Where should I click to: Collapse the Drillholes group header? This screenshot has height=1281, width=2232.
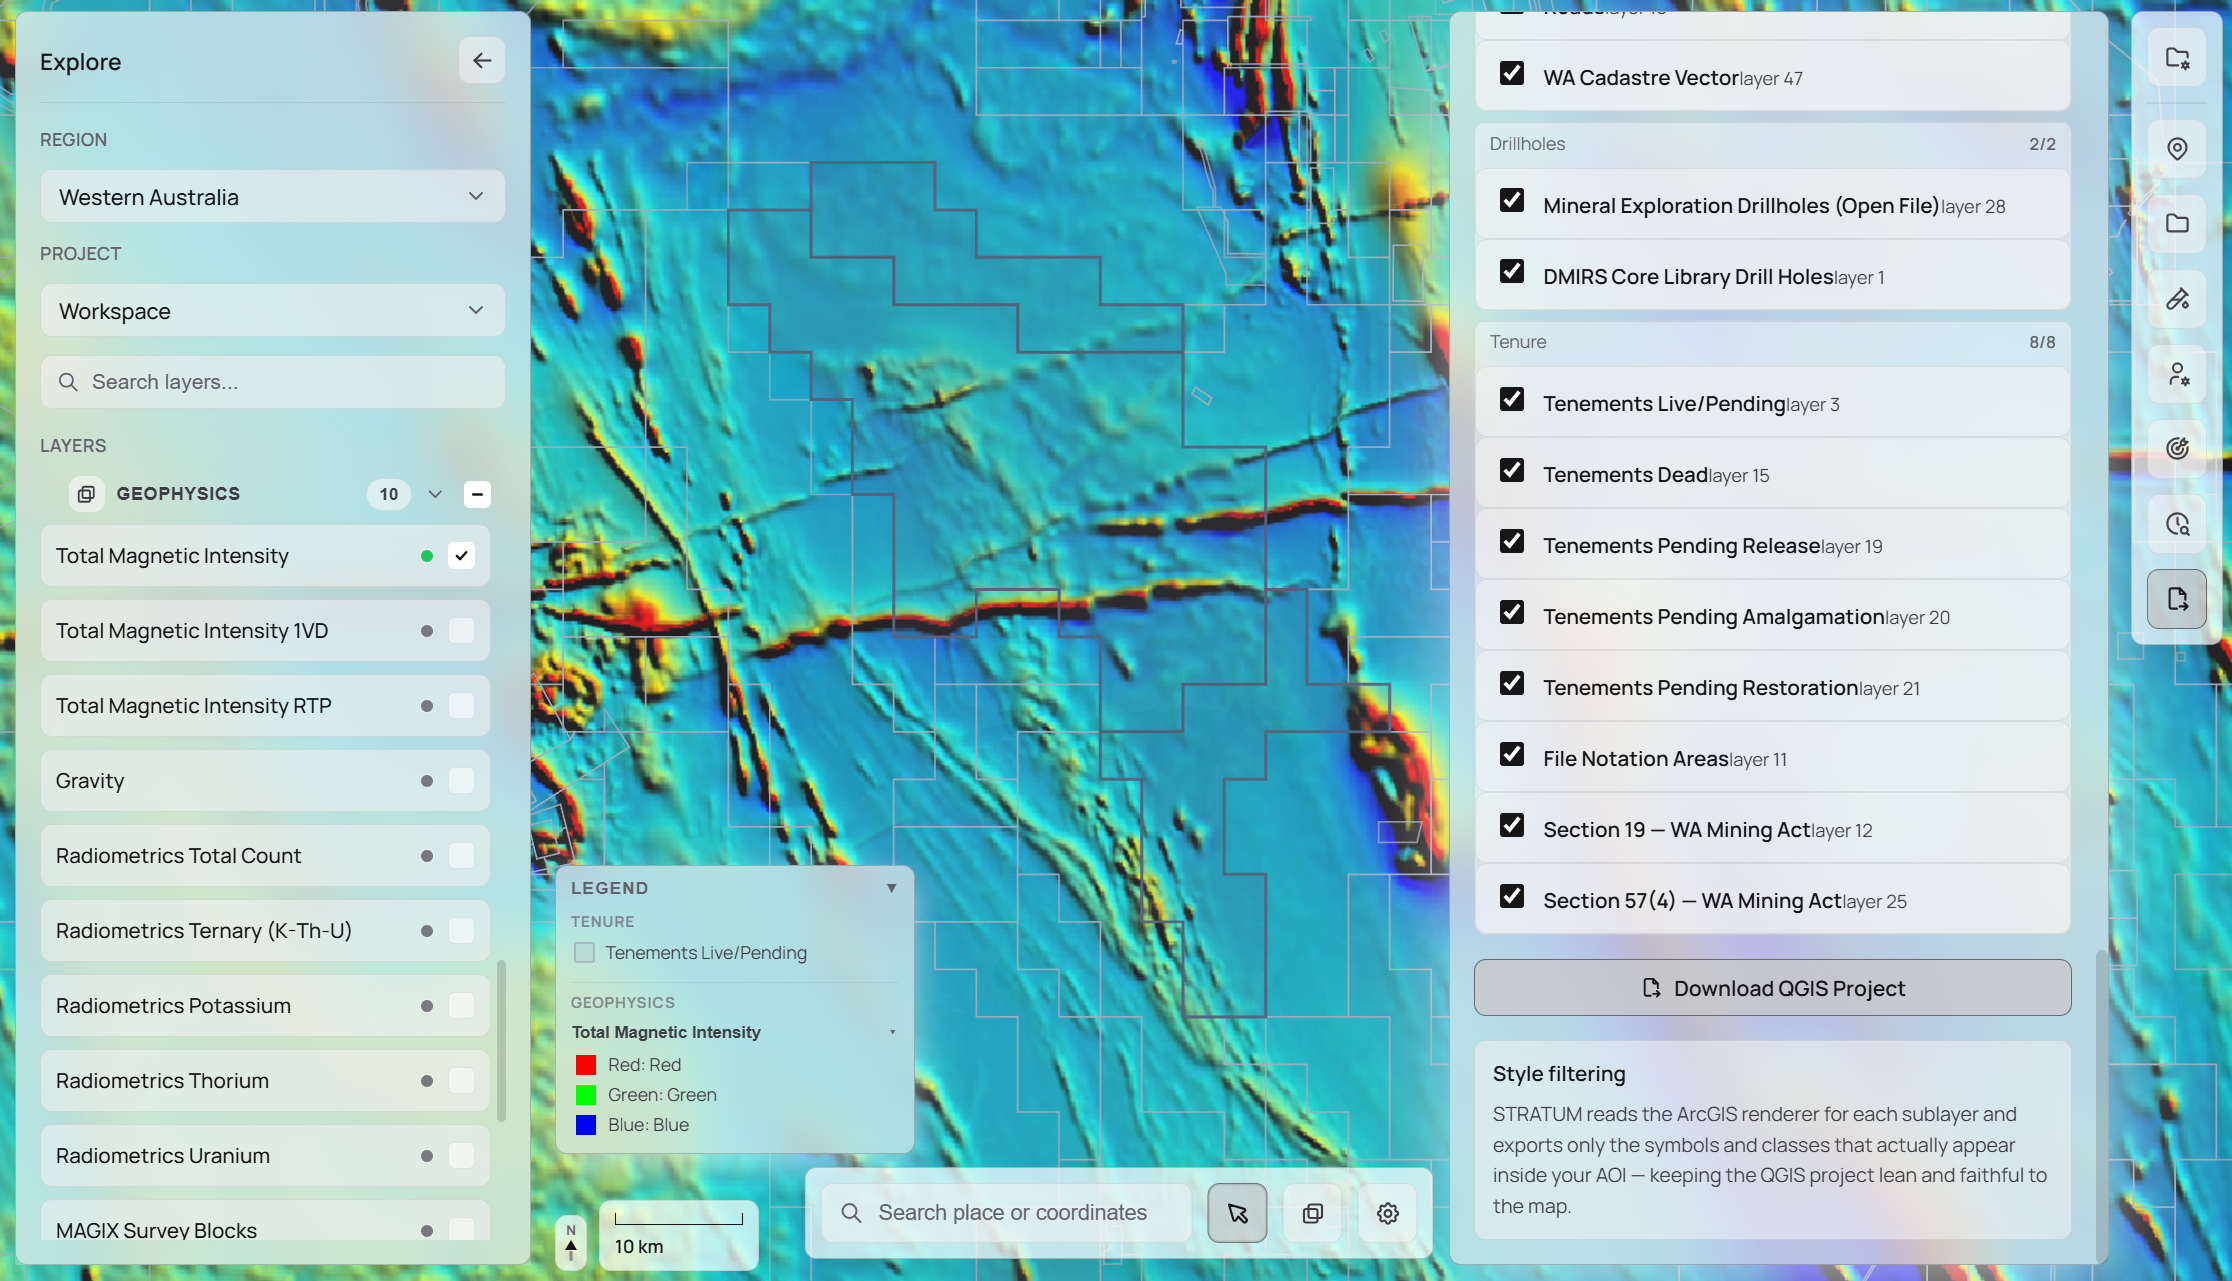point(1772,144)
